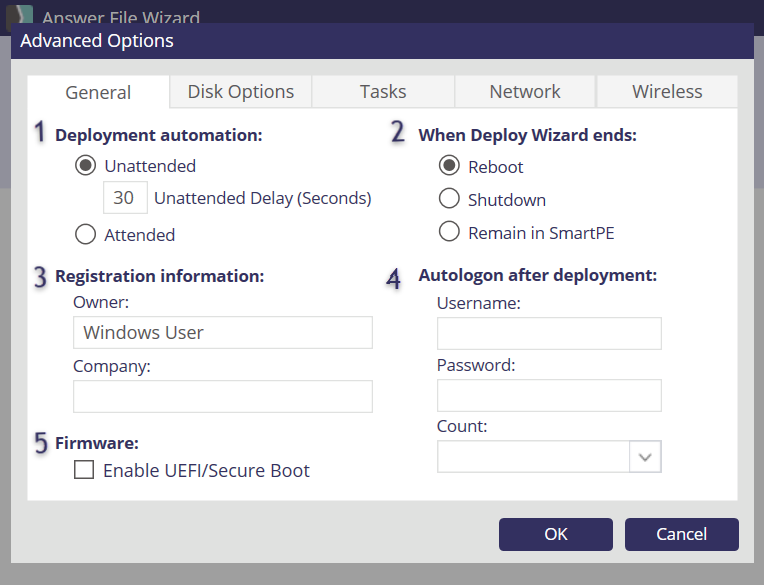Select Reboot when Deploy Wizard ends

pyautogui.click(x=450, y=166)
